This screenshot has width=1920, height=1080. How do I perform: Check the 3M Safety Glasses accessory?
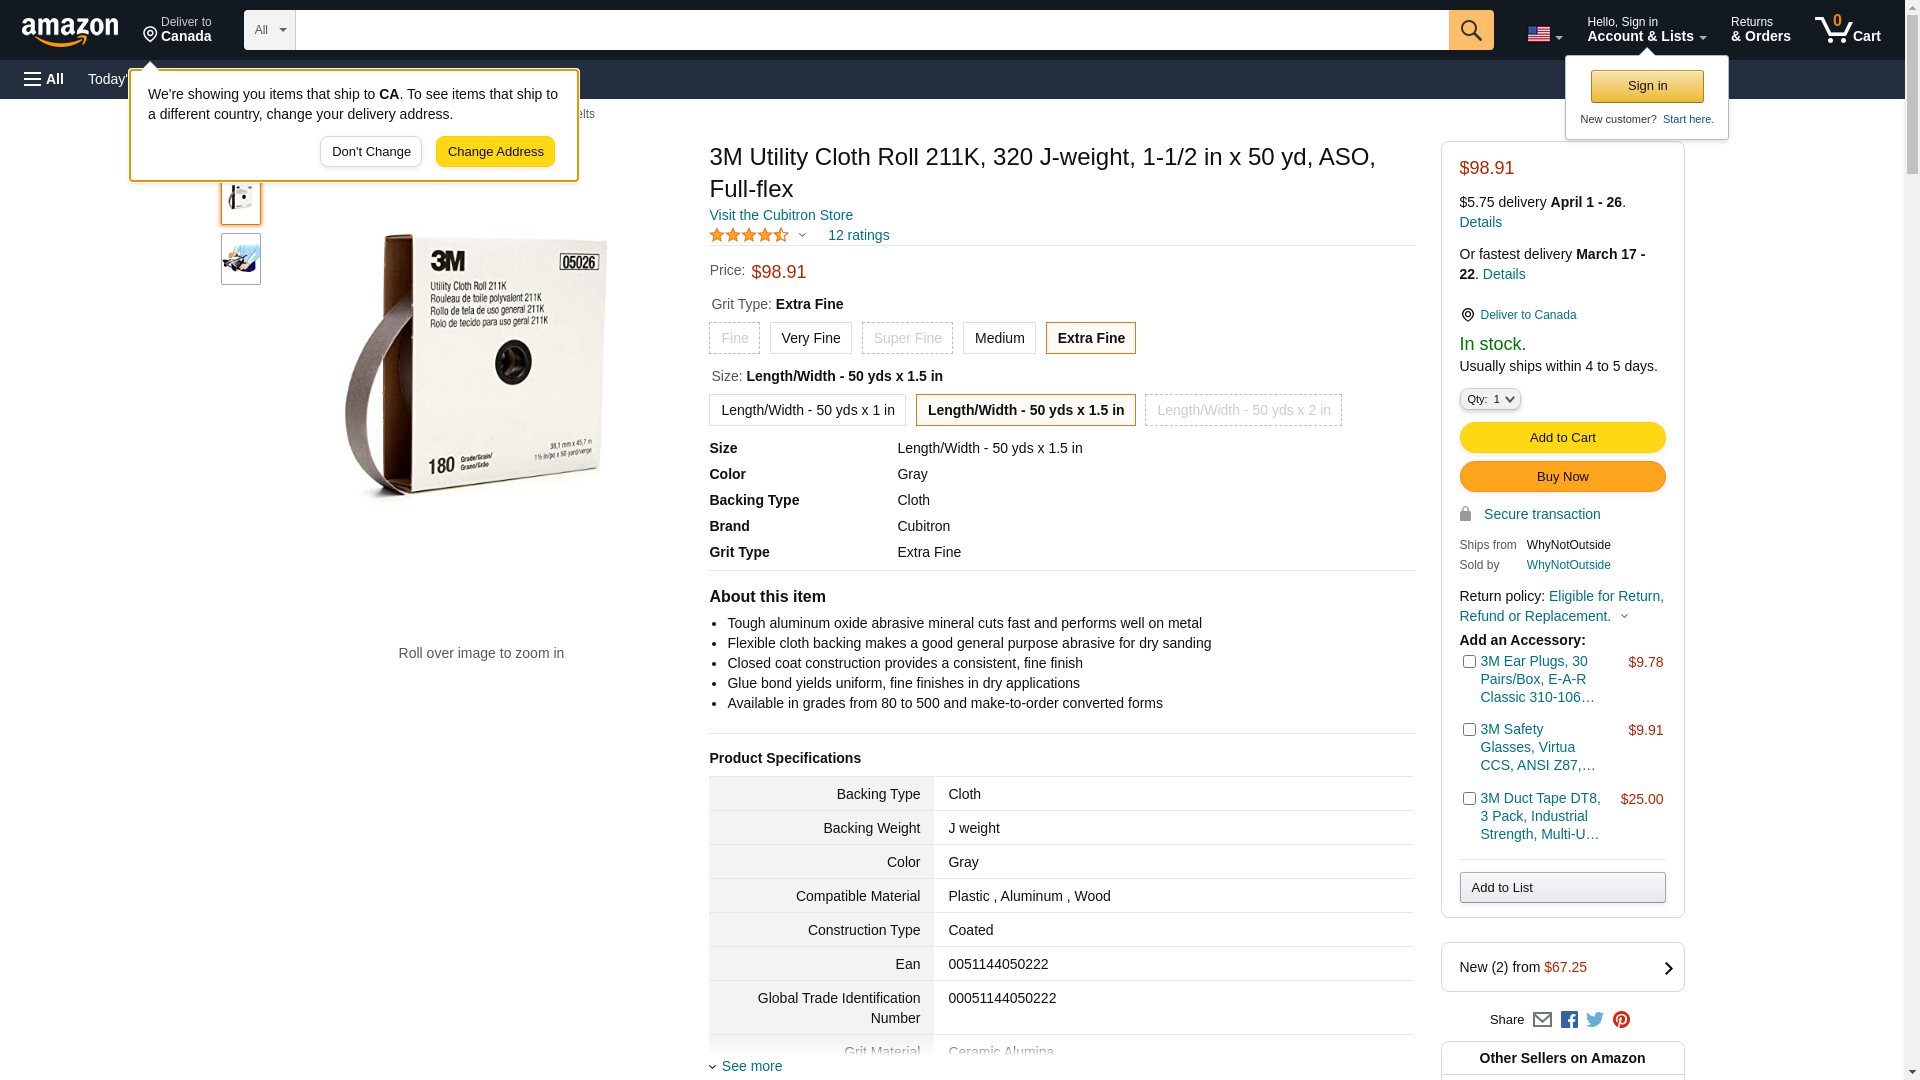pyautogui.click(x=1469, y=730)
